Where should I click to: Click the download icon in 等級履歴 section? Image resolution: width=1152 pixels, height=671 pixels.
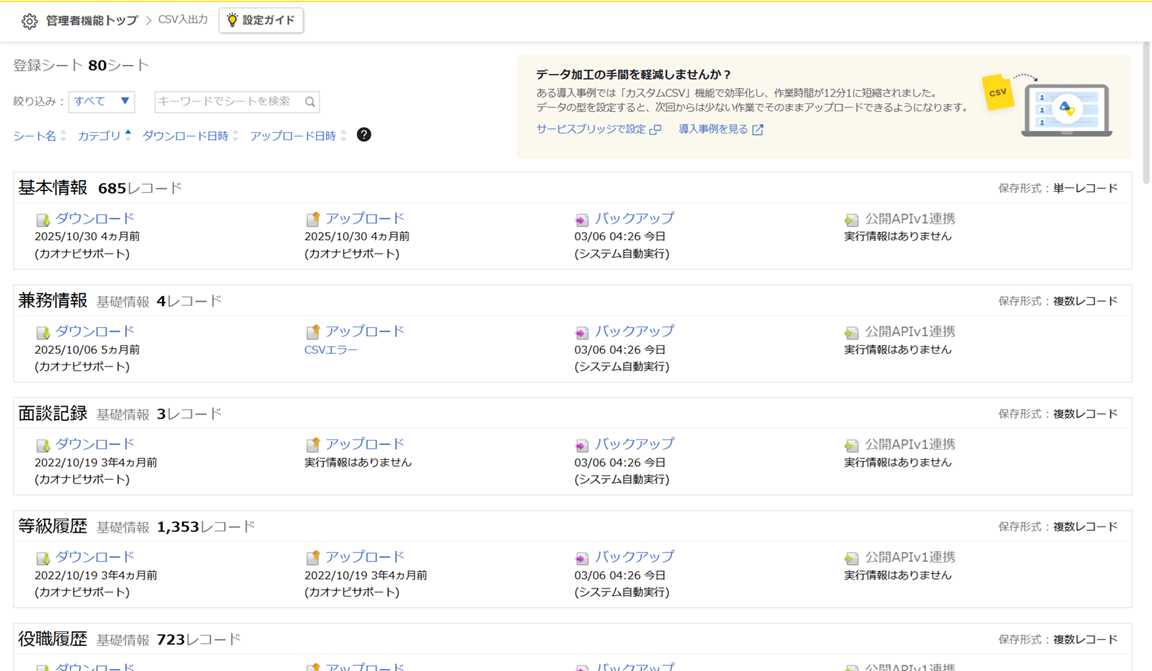pos(43,559)
